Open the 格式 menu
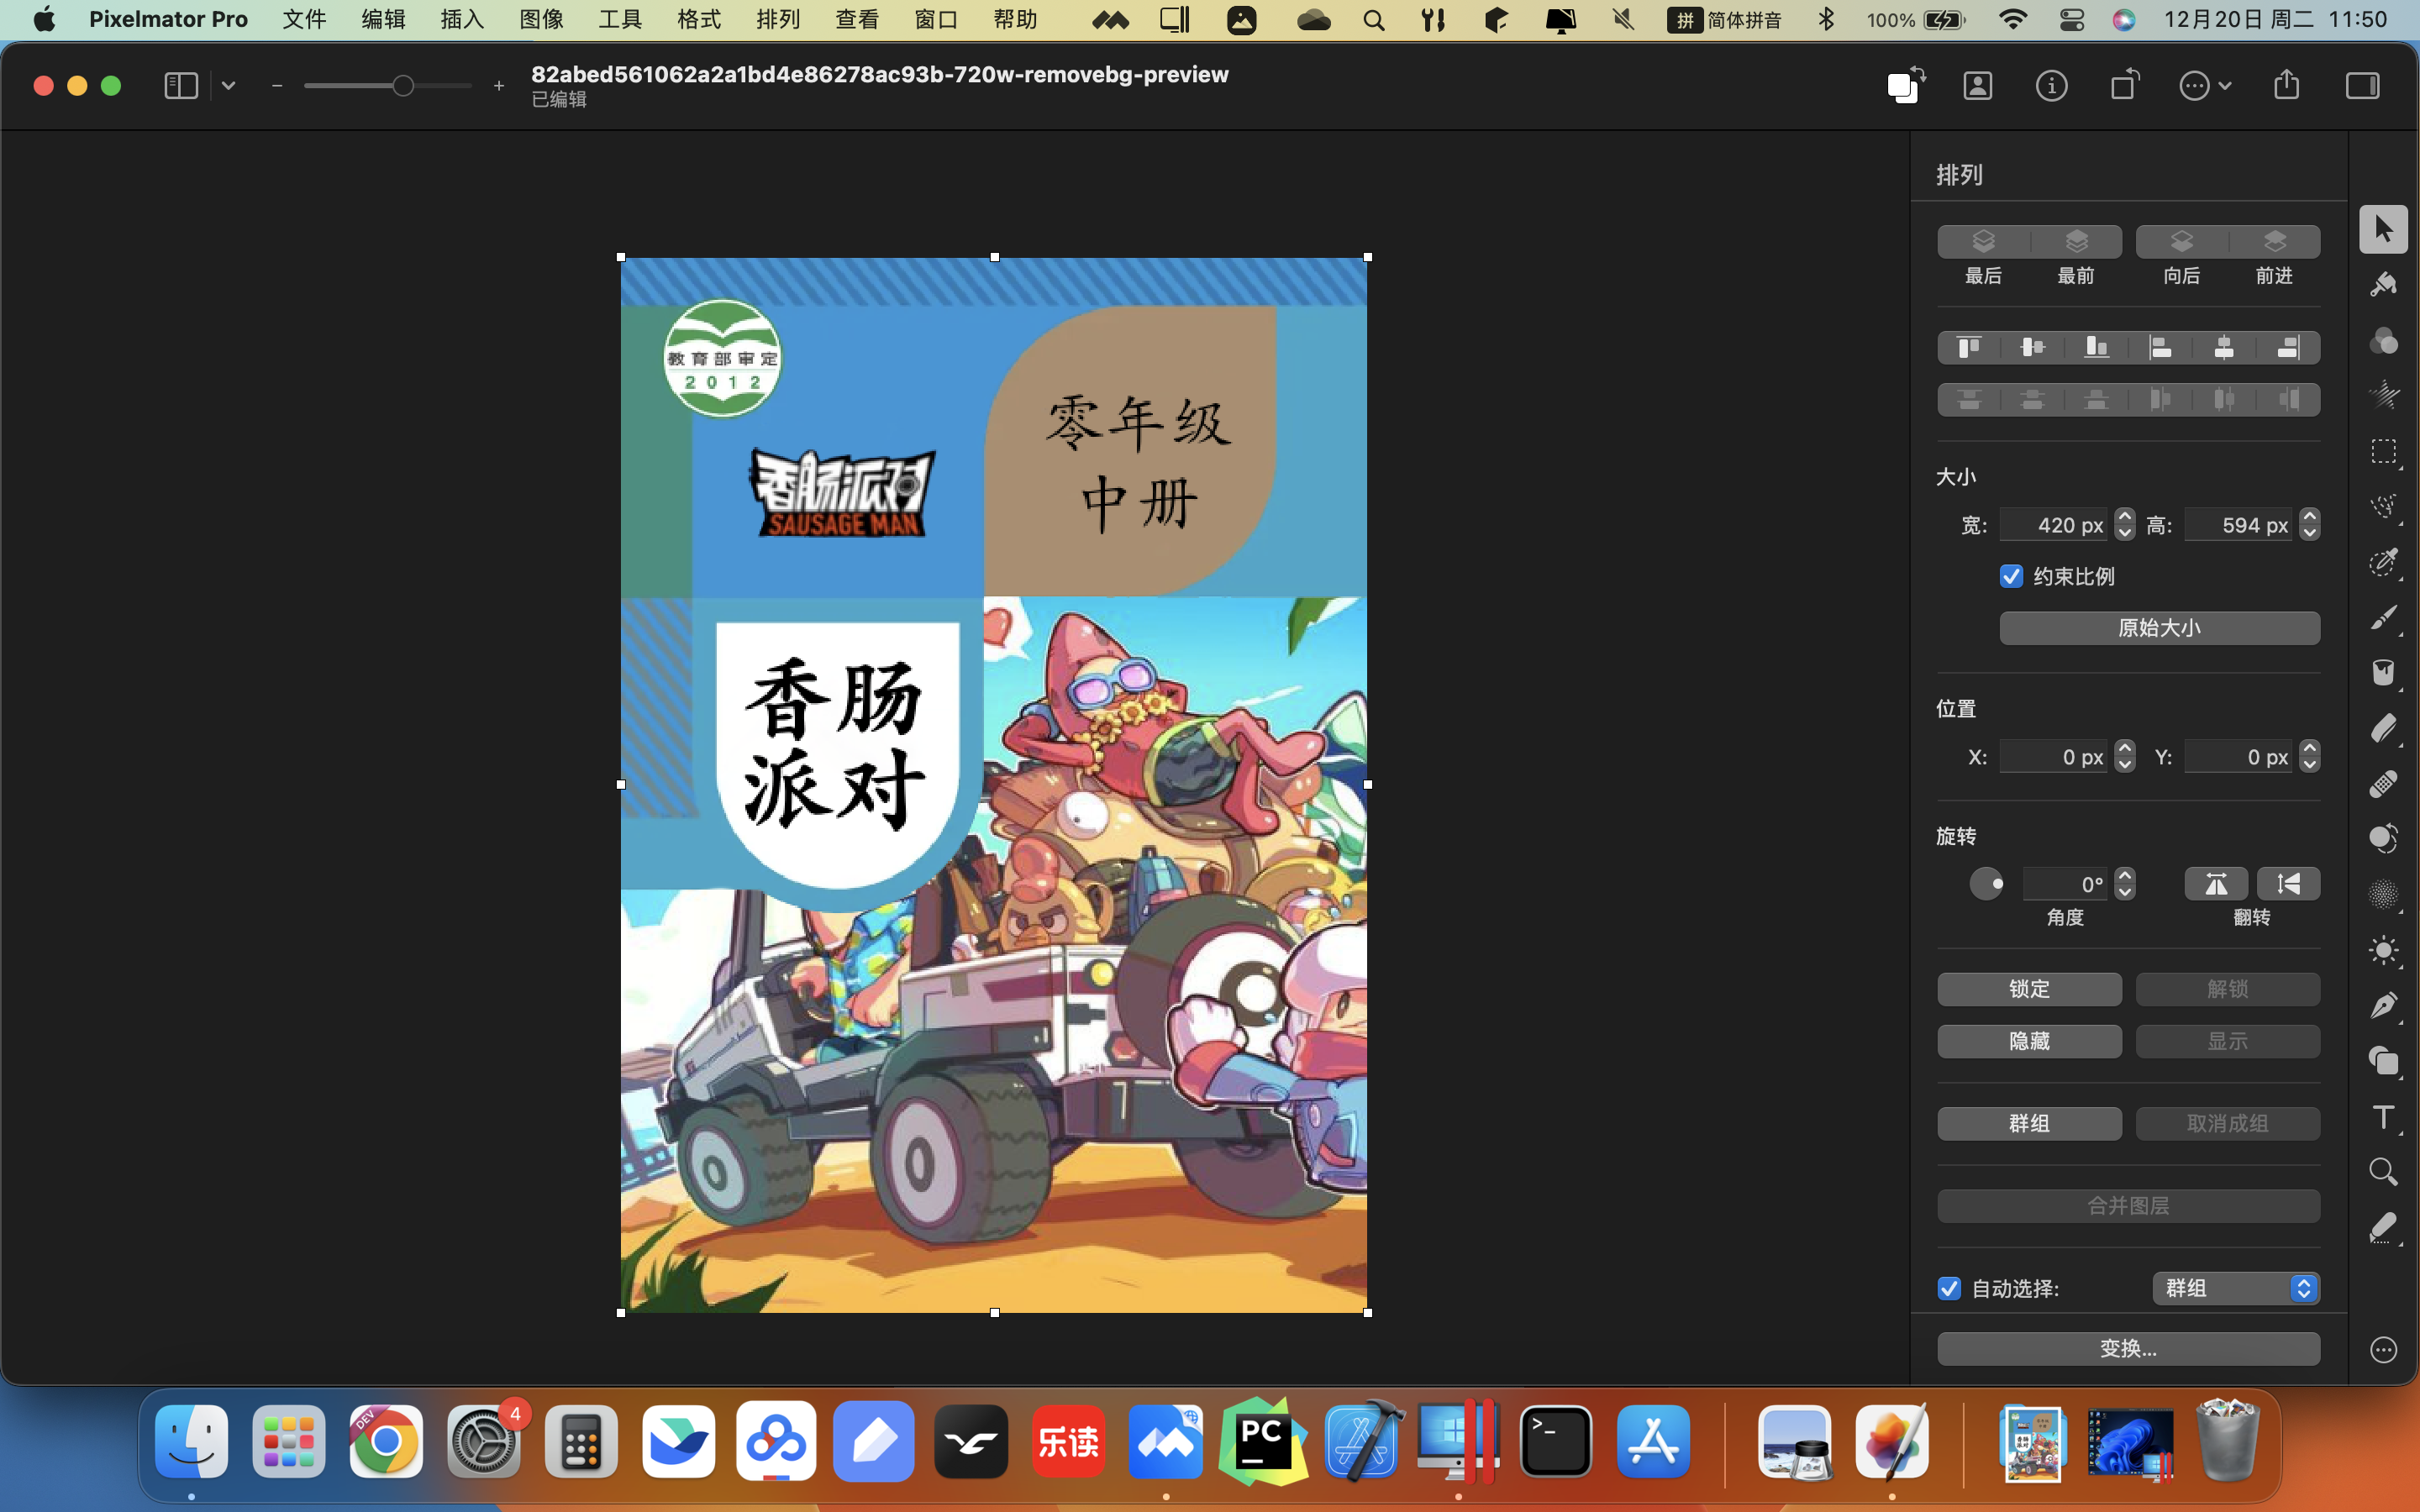2420x1512 pixels. pos(699,20)
